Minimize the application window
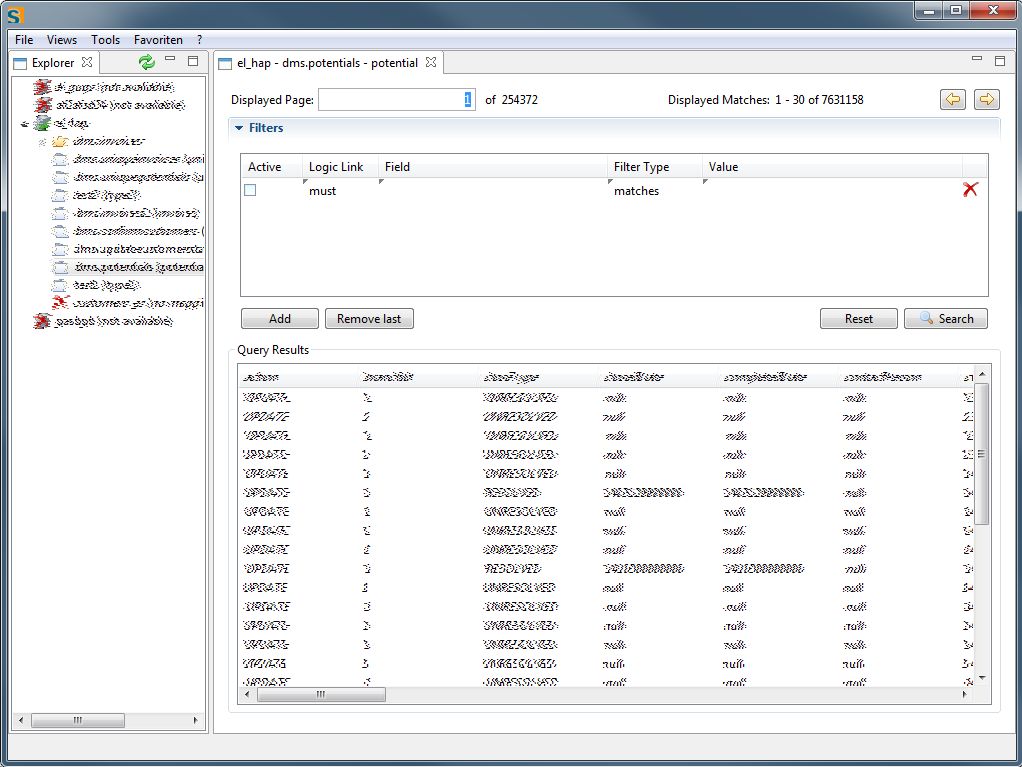1022x767 pixels. pos(929,11)
